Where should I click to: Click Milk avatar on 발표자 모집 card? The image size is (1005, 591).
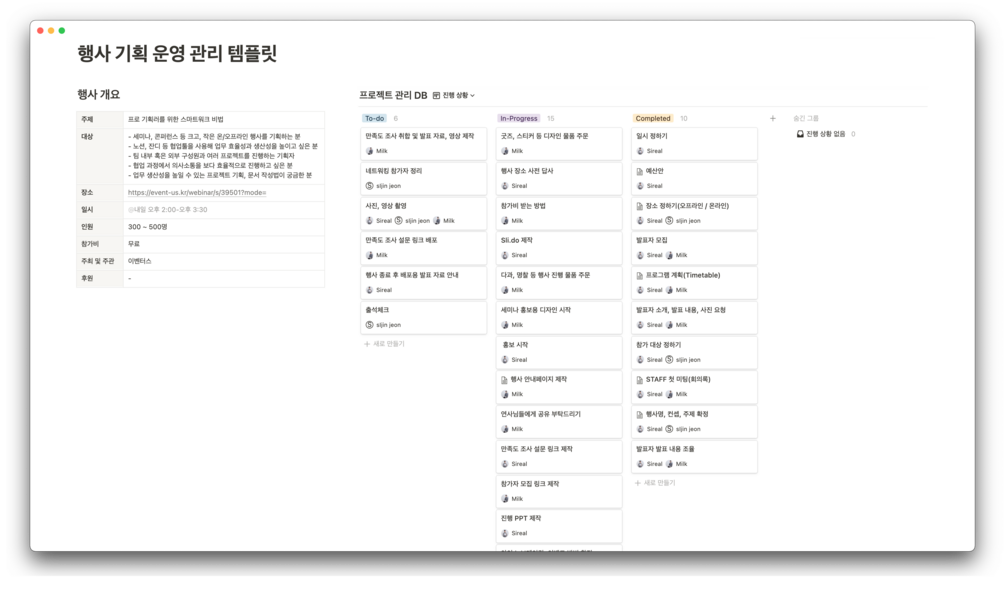click(x=669, y=255)
